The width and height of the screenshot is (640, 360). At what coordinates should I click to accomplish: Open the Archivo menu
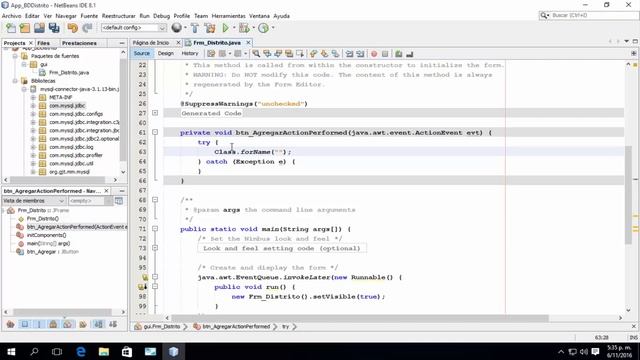coord(11,16)
